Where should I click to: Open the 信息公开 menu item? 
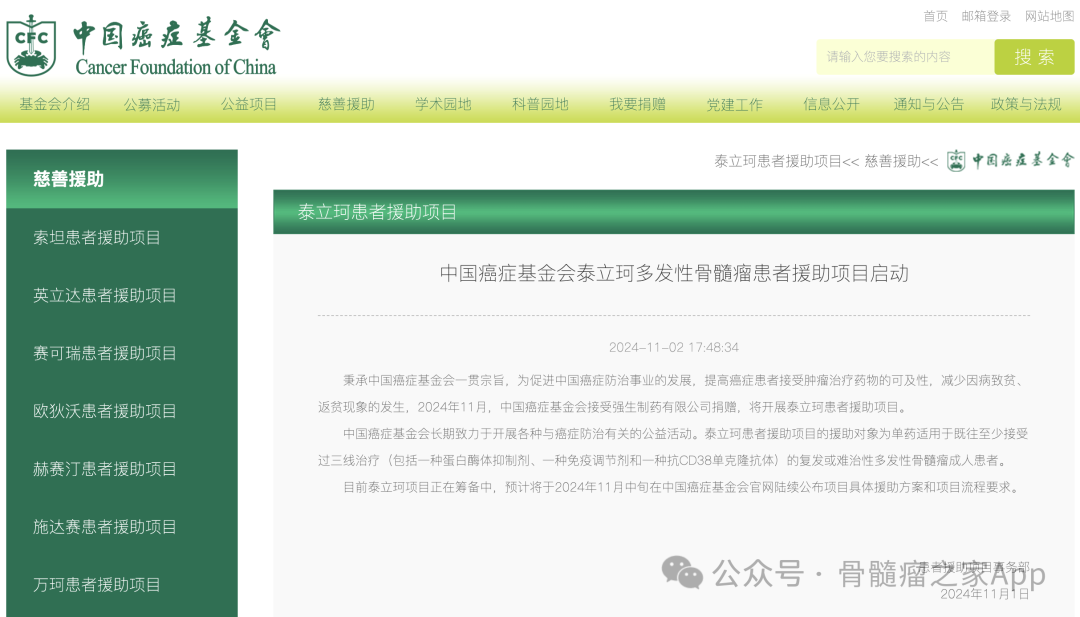point(831,104)
